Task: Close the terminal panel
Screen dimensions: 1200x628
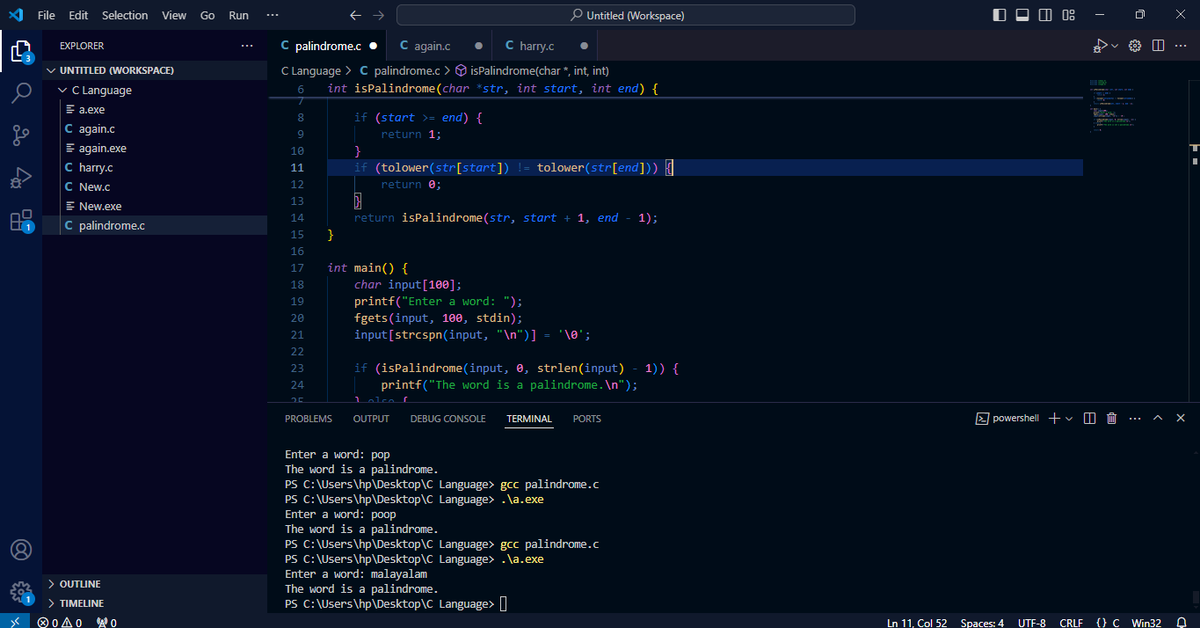Action: (1180, 418)
